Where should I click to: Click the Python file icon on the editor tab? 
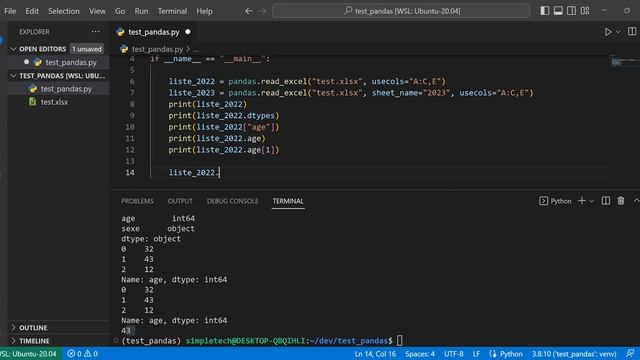tap(120, 32)
